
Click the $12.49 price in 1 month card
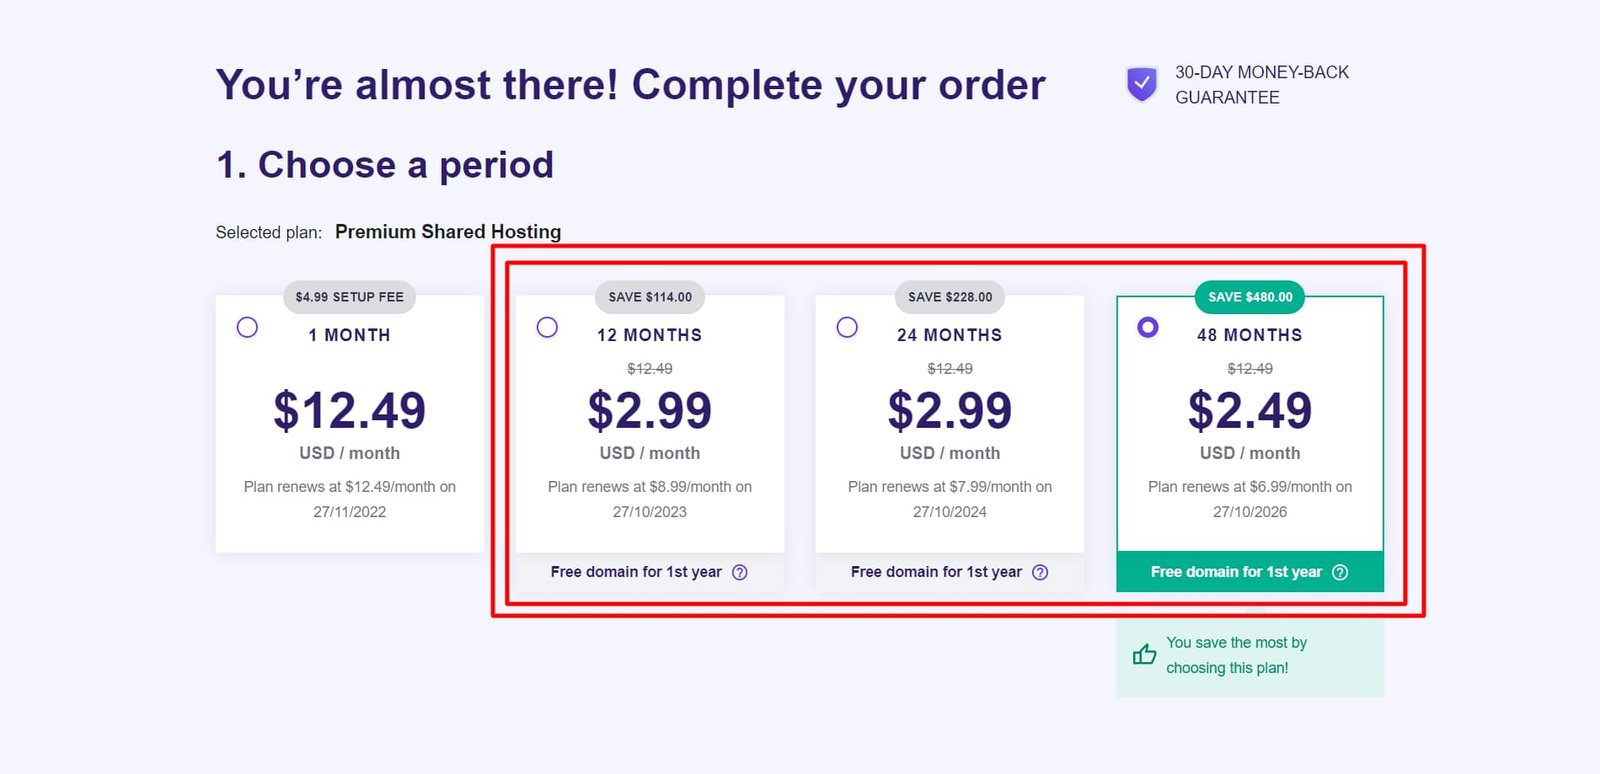coord(349,411)
